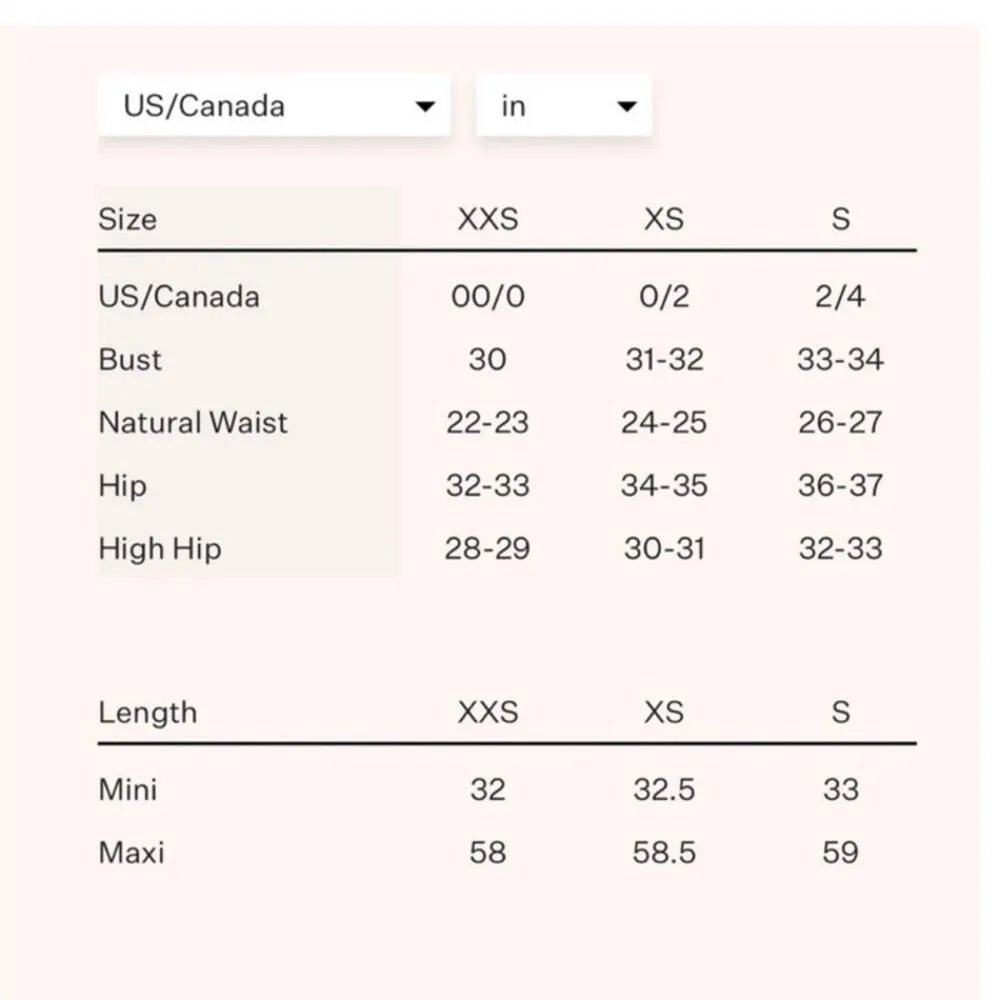Screen dimensions: 1000x1000
Task: Open the 'in' unit dropdown
Action: click(562, 106)
